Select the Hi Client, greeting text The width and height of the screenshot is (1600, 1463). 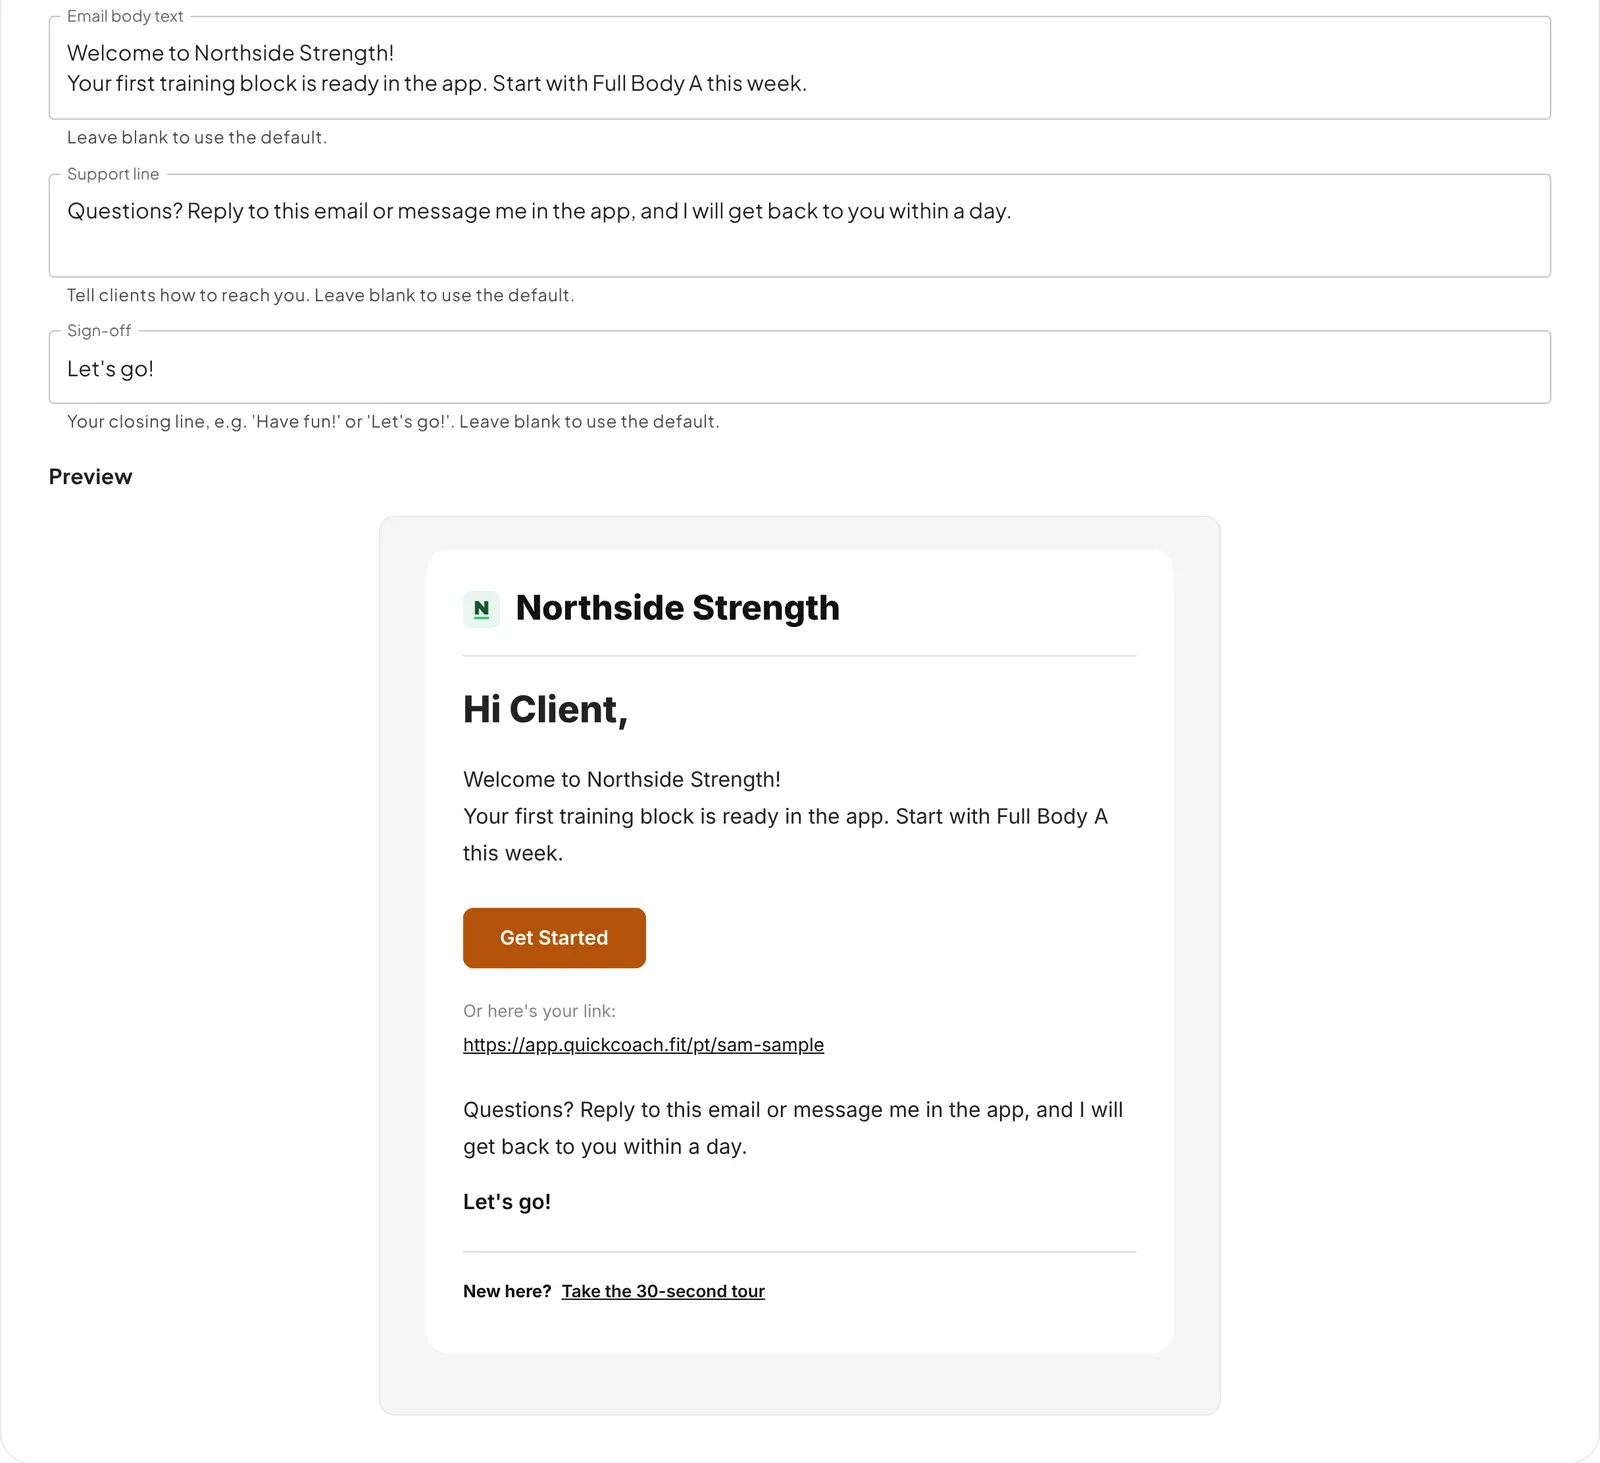point(545,710)
